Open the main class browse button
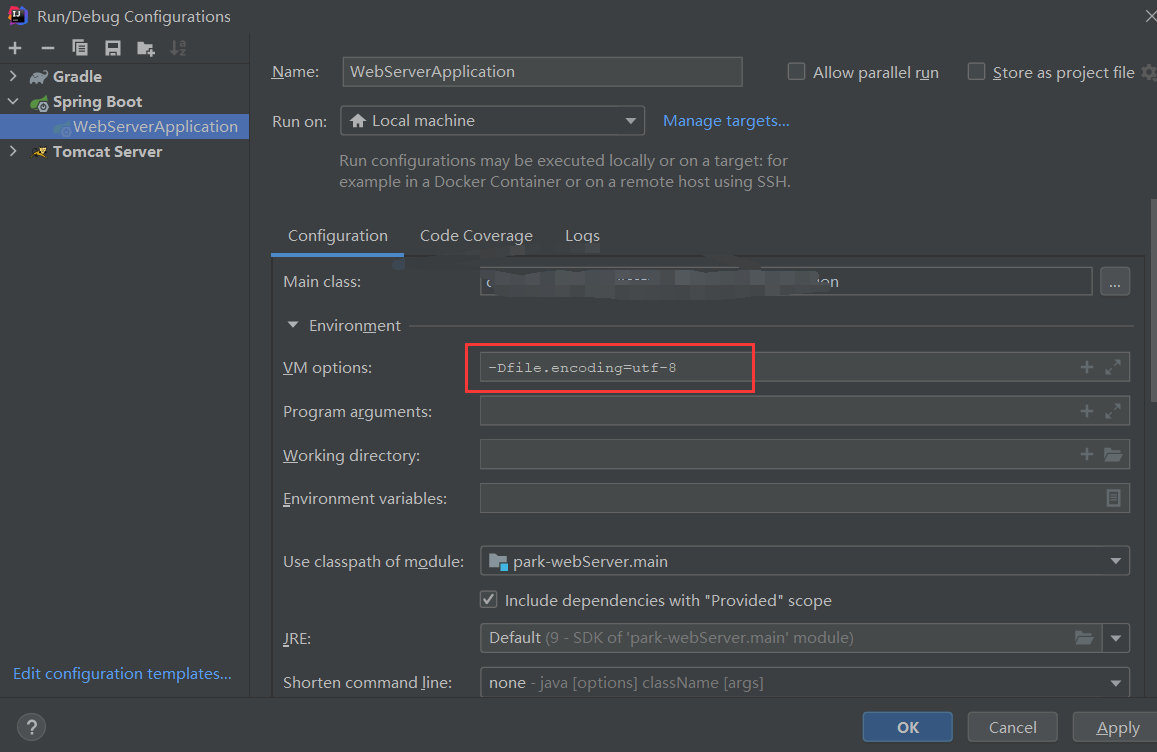Viewport: 1157px width, 752px height. 1114,282
